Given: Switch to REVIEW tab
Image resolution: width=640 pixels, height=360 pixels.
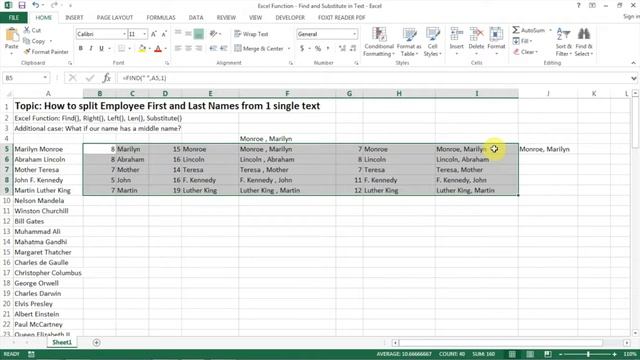Looking at the screenshot, I should coord(226,18).
